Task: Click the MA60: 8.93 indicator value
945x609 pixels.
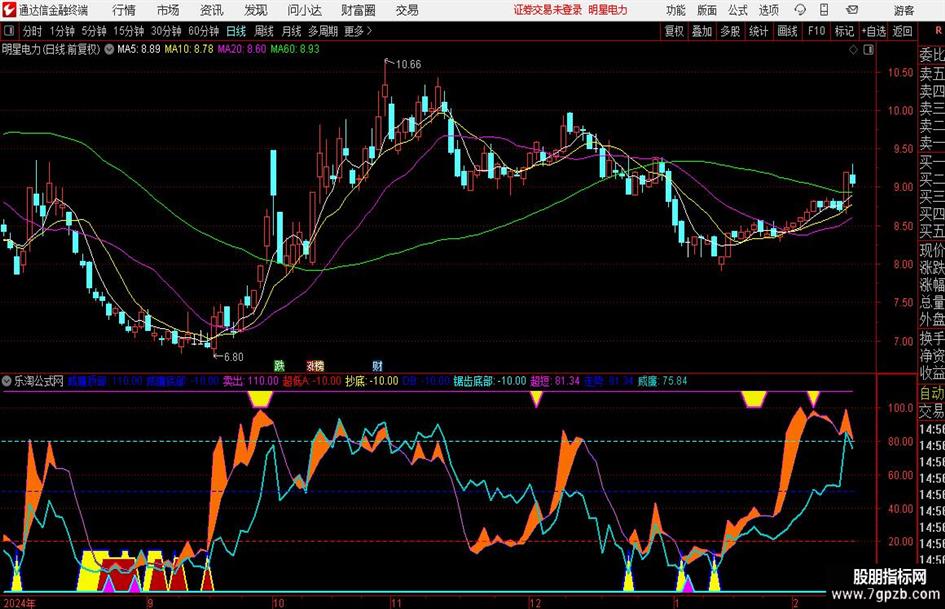Action: 295,49
